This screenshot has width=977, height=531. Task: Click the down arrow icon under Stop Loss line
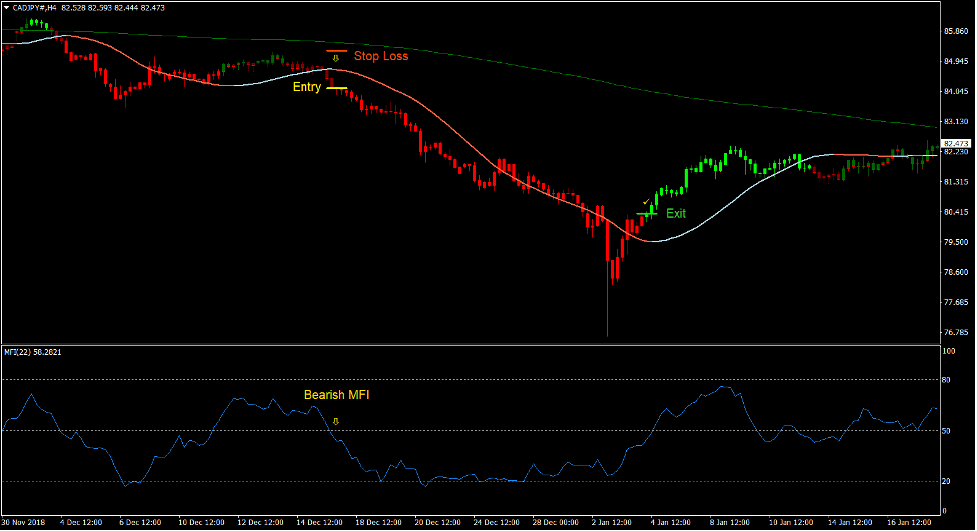[x=335, y=59]
